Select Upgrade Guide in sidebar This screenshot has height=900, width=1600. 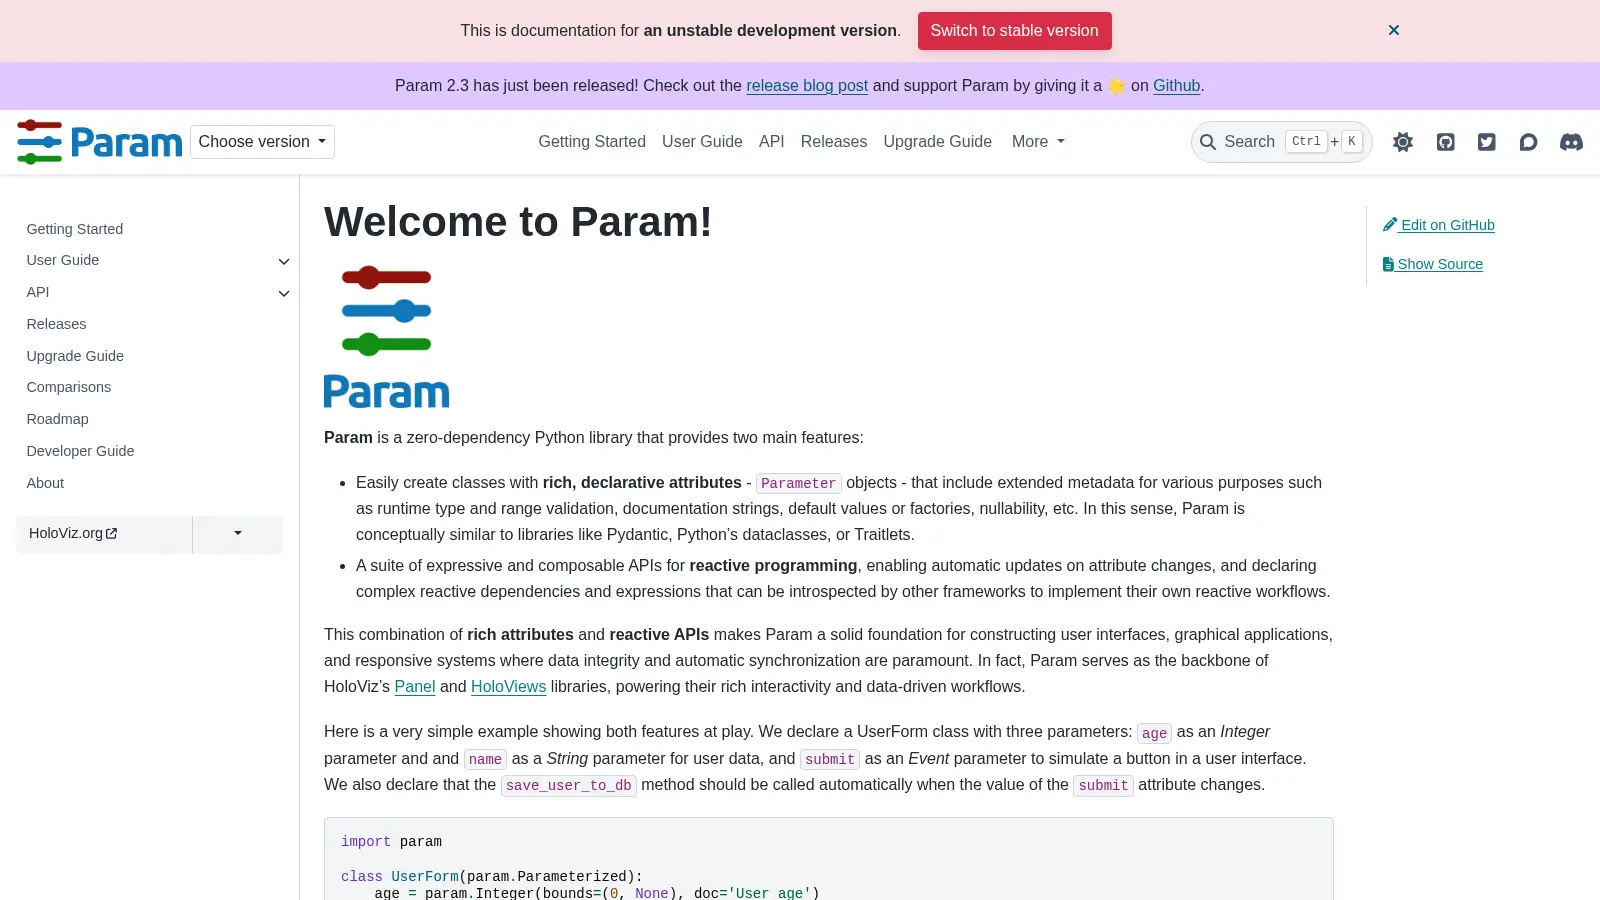(x=75, y=356)
